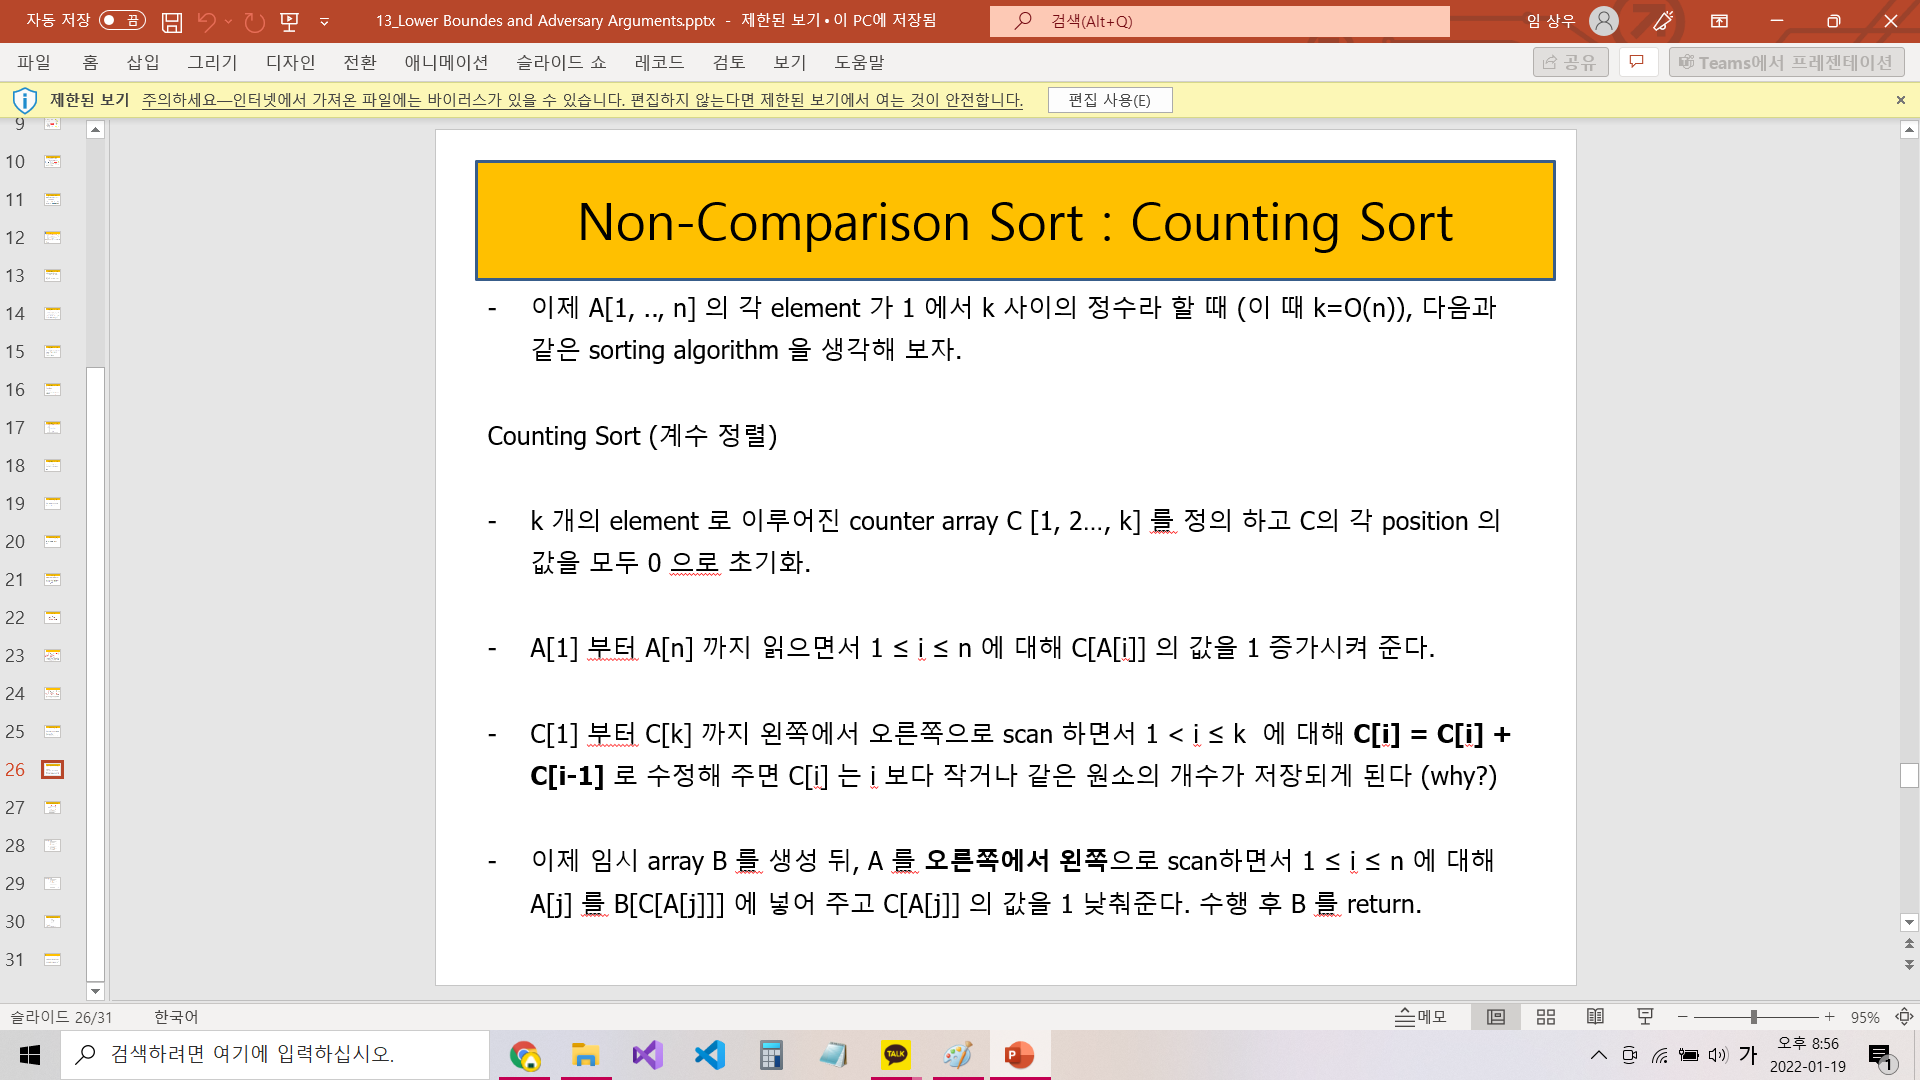Open the undo history dropdown arrow

[x=229, y=21]
